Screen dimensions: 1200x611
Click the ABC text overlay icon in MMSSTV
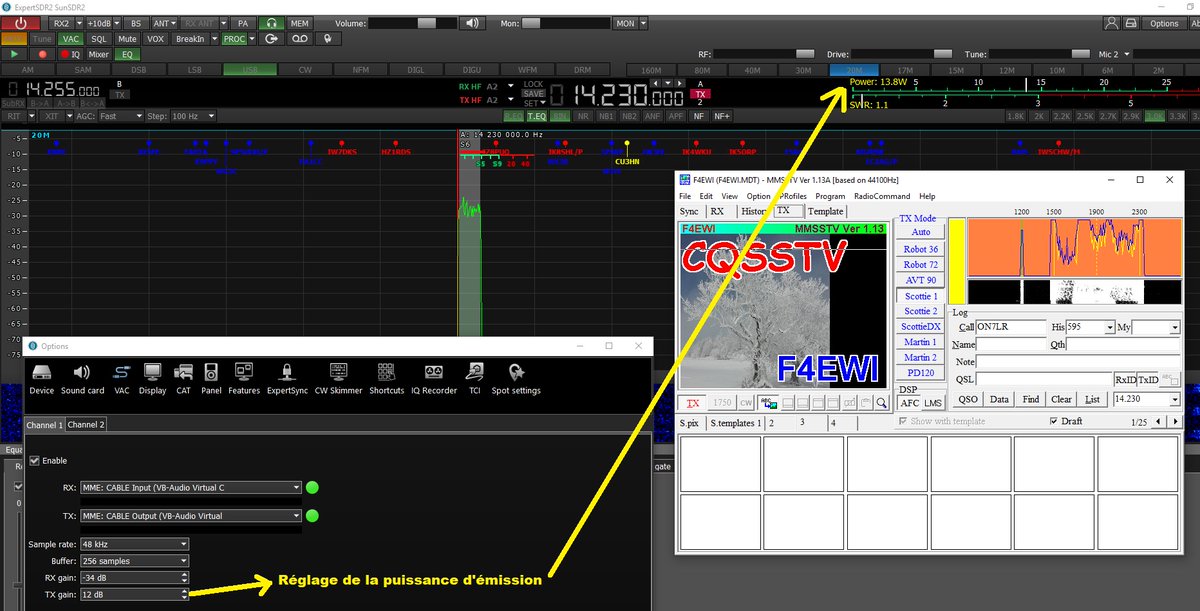pyautogui.click(x=768, y=403)
